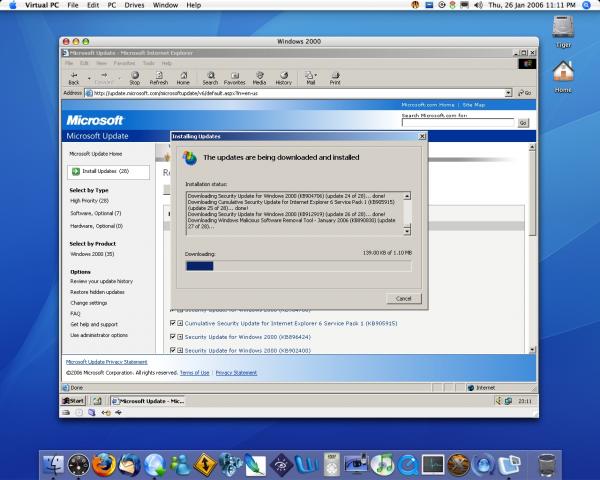
Task: Click the installation status list scroll down arrow
Action: [407, 231]
